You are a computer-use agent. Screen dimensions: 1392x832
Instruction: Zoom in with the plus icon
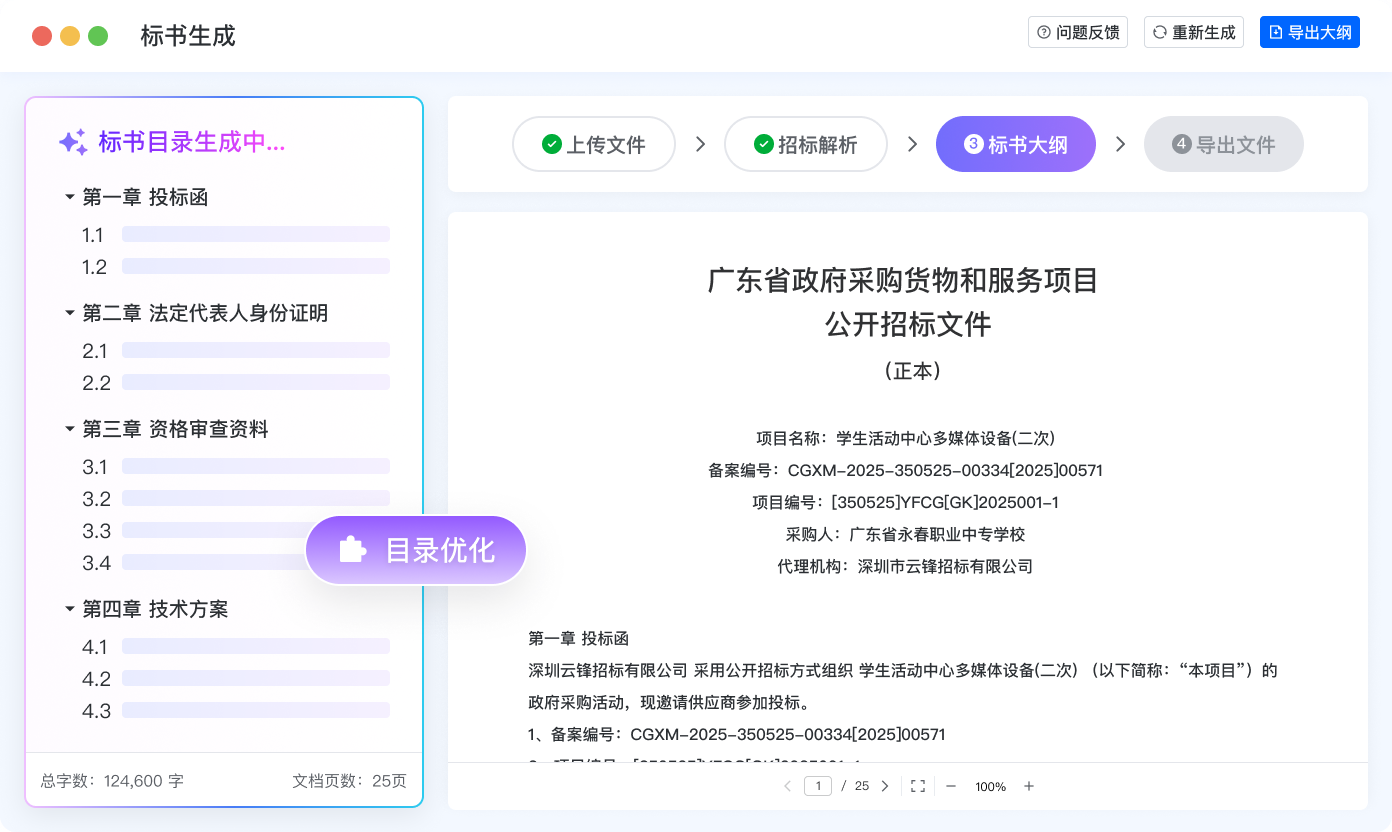[1029, 786]
